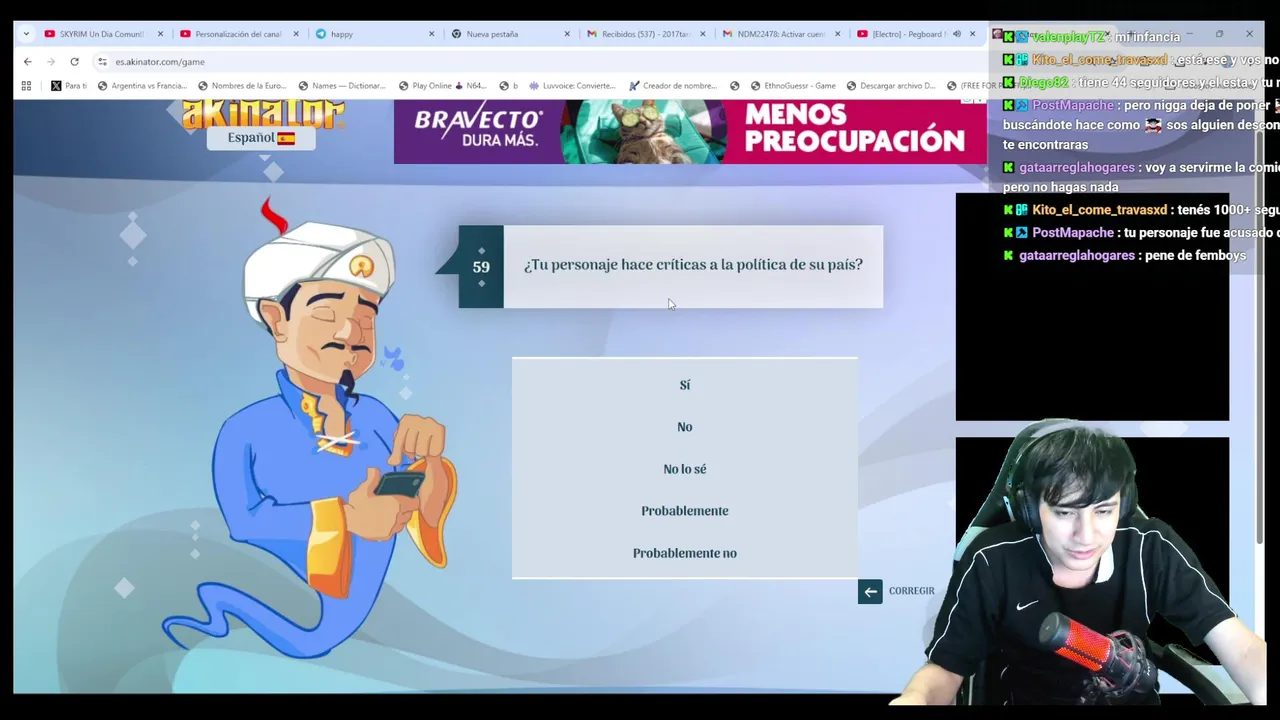
Task: Open the apps grid icon in bookmarks bar
Action: point(26,86)
